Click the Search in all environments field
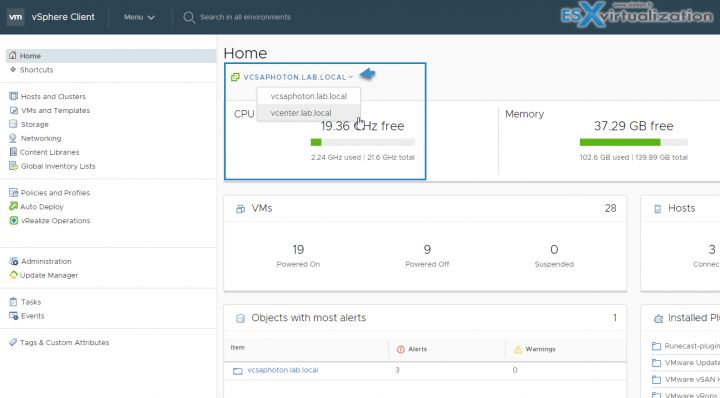The height and width of the screenshot is (398, 720). [x=245, y=17]
